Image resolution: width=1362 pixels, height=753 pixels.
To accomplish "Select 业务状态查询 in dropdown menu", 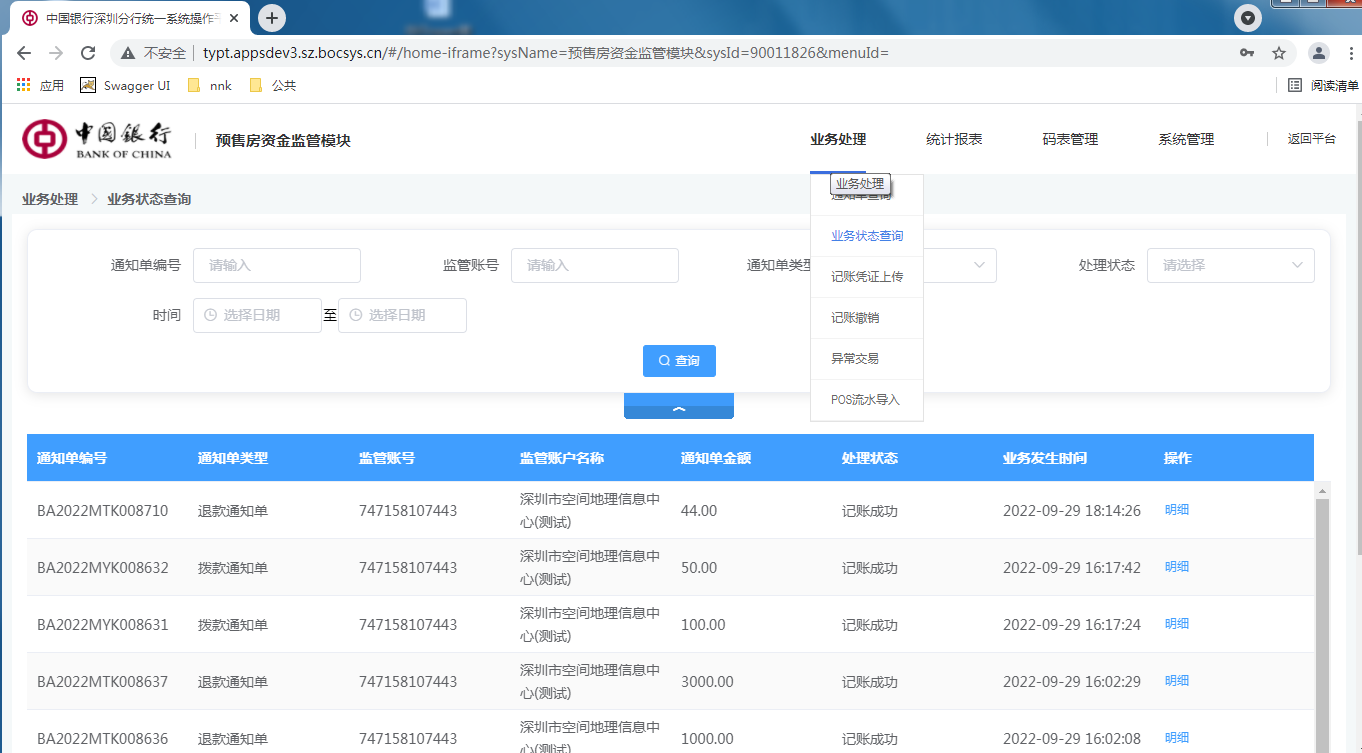I will (x=867, y=236).
